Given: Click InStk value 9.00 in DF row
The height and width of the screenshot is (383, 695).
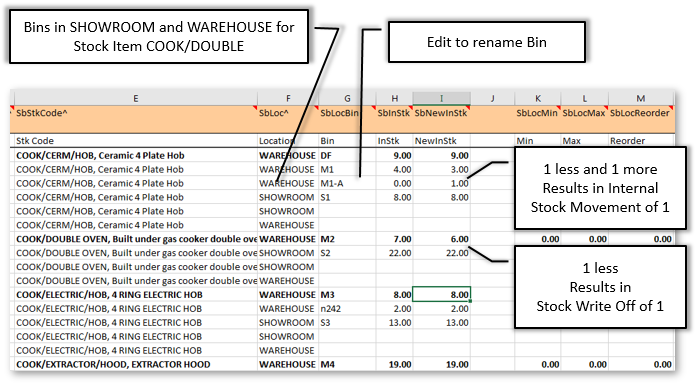Looking at the screenshot, I should point(394,156).
